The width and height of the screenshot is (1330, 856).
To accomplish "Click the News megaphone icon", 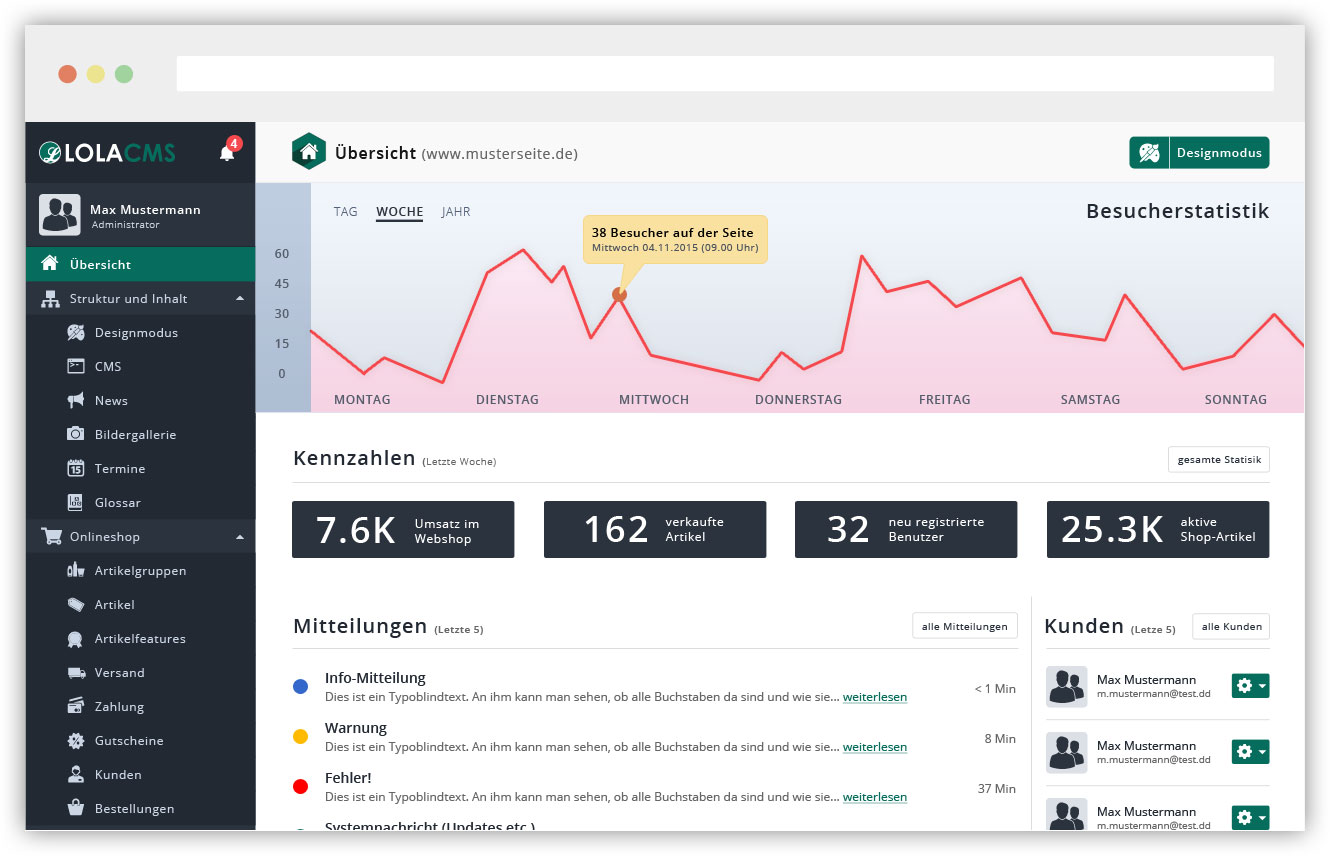I will tap(76, 400).
